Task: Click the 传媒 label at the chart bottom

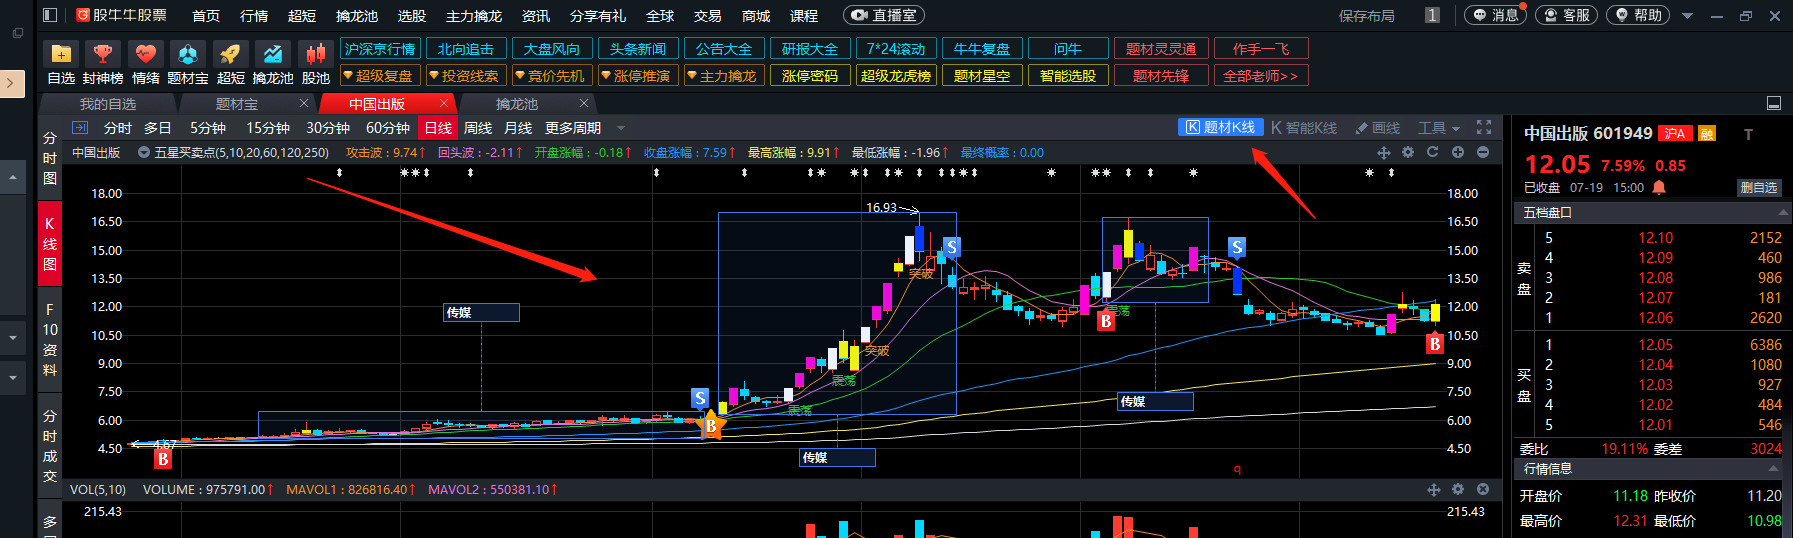Action: coord(838,457)
